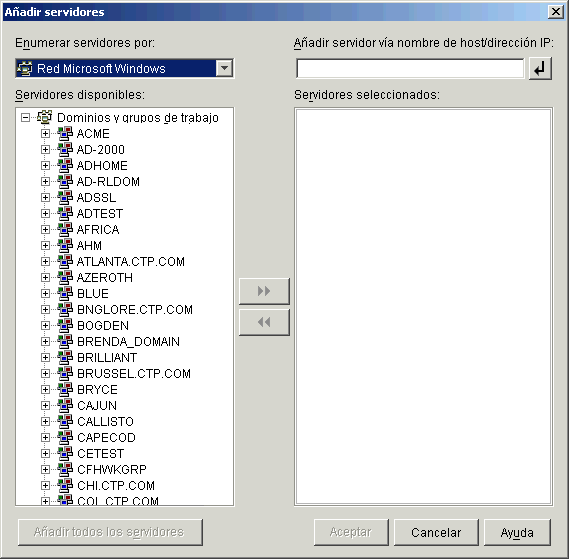Click inside the Servidores seleccionados list box
Screen dimensions: 569x559
pos(423,306)
